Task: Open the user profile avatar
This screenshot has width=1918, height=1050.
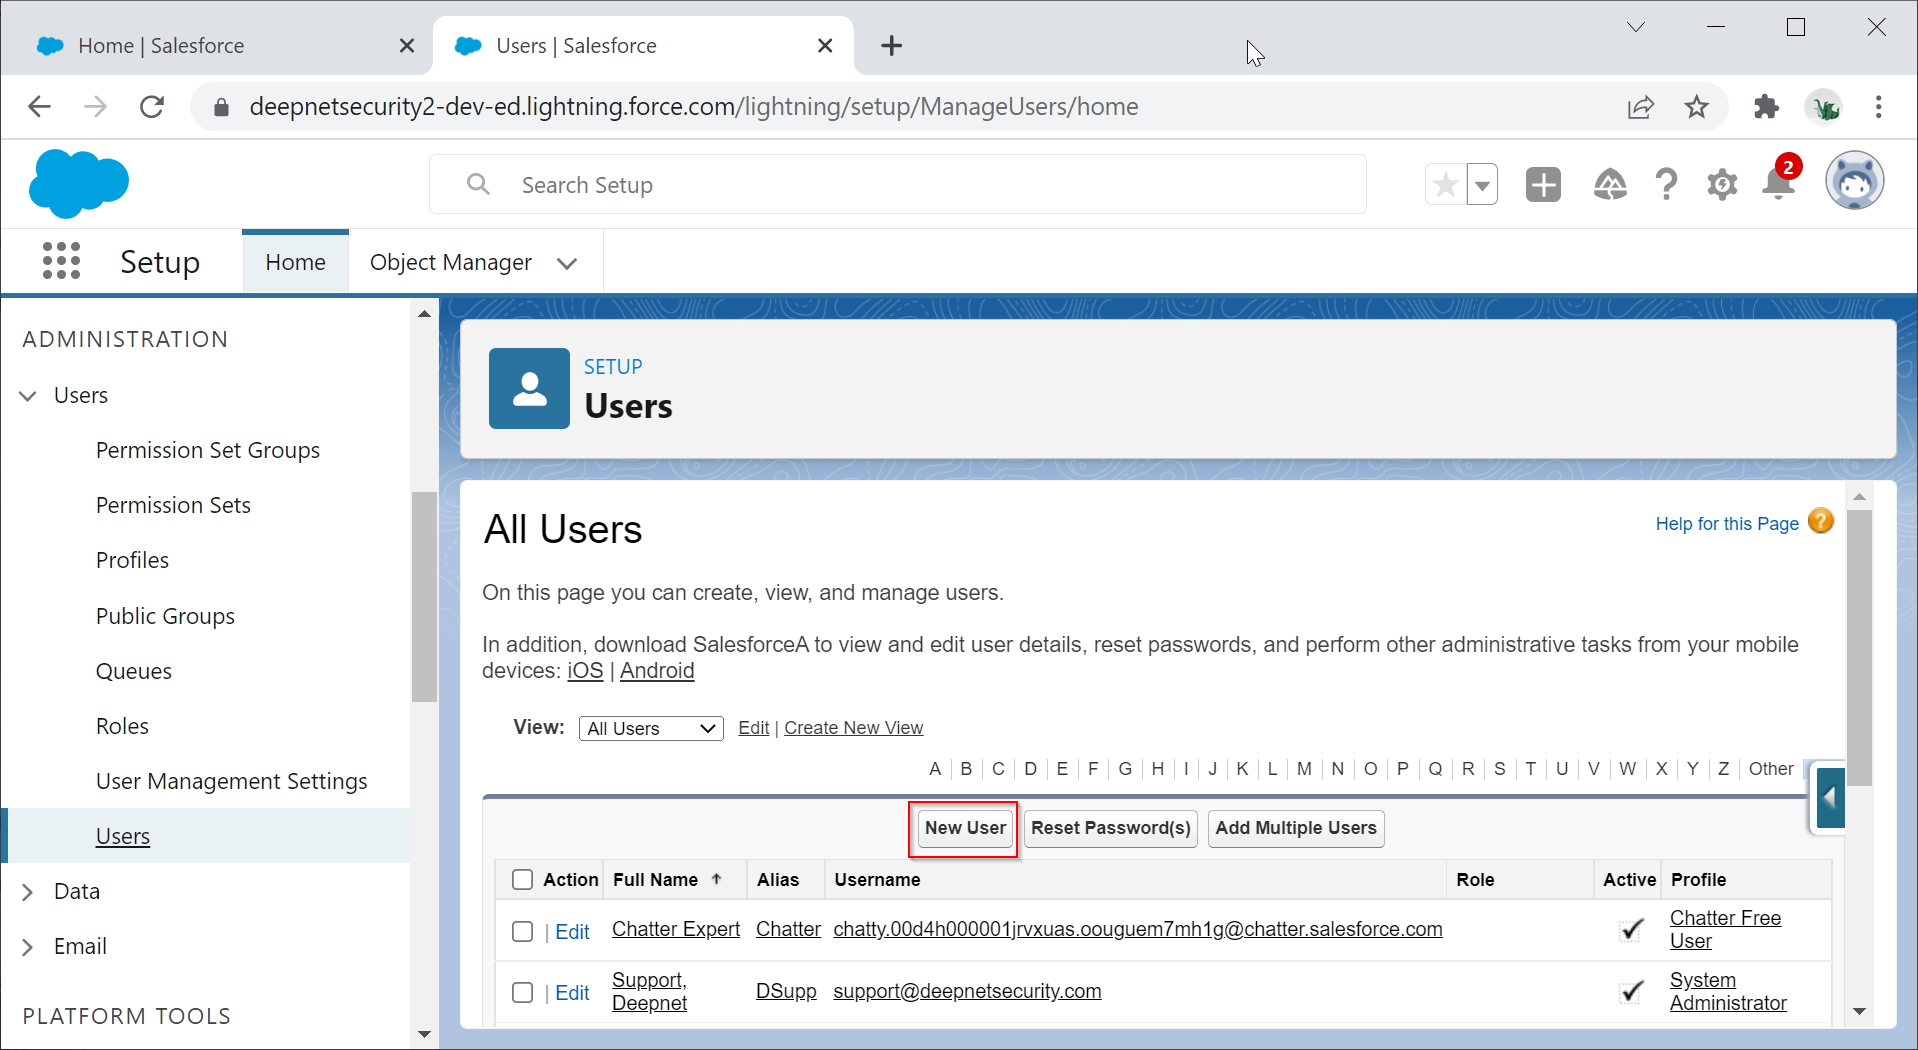Action: pos(1854,182)
